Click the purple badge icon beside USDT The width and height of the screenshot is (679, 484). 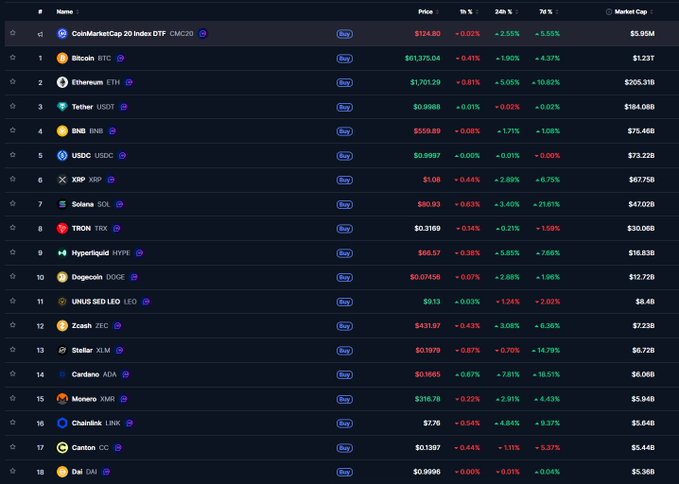coord(124,106)
